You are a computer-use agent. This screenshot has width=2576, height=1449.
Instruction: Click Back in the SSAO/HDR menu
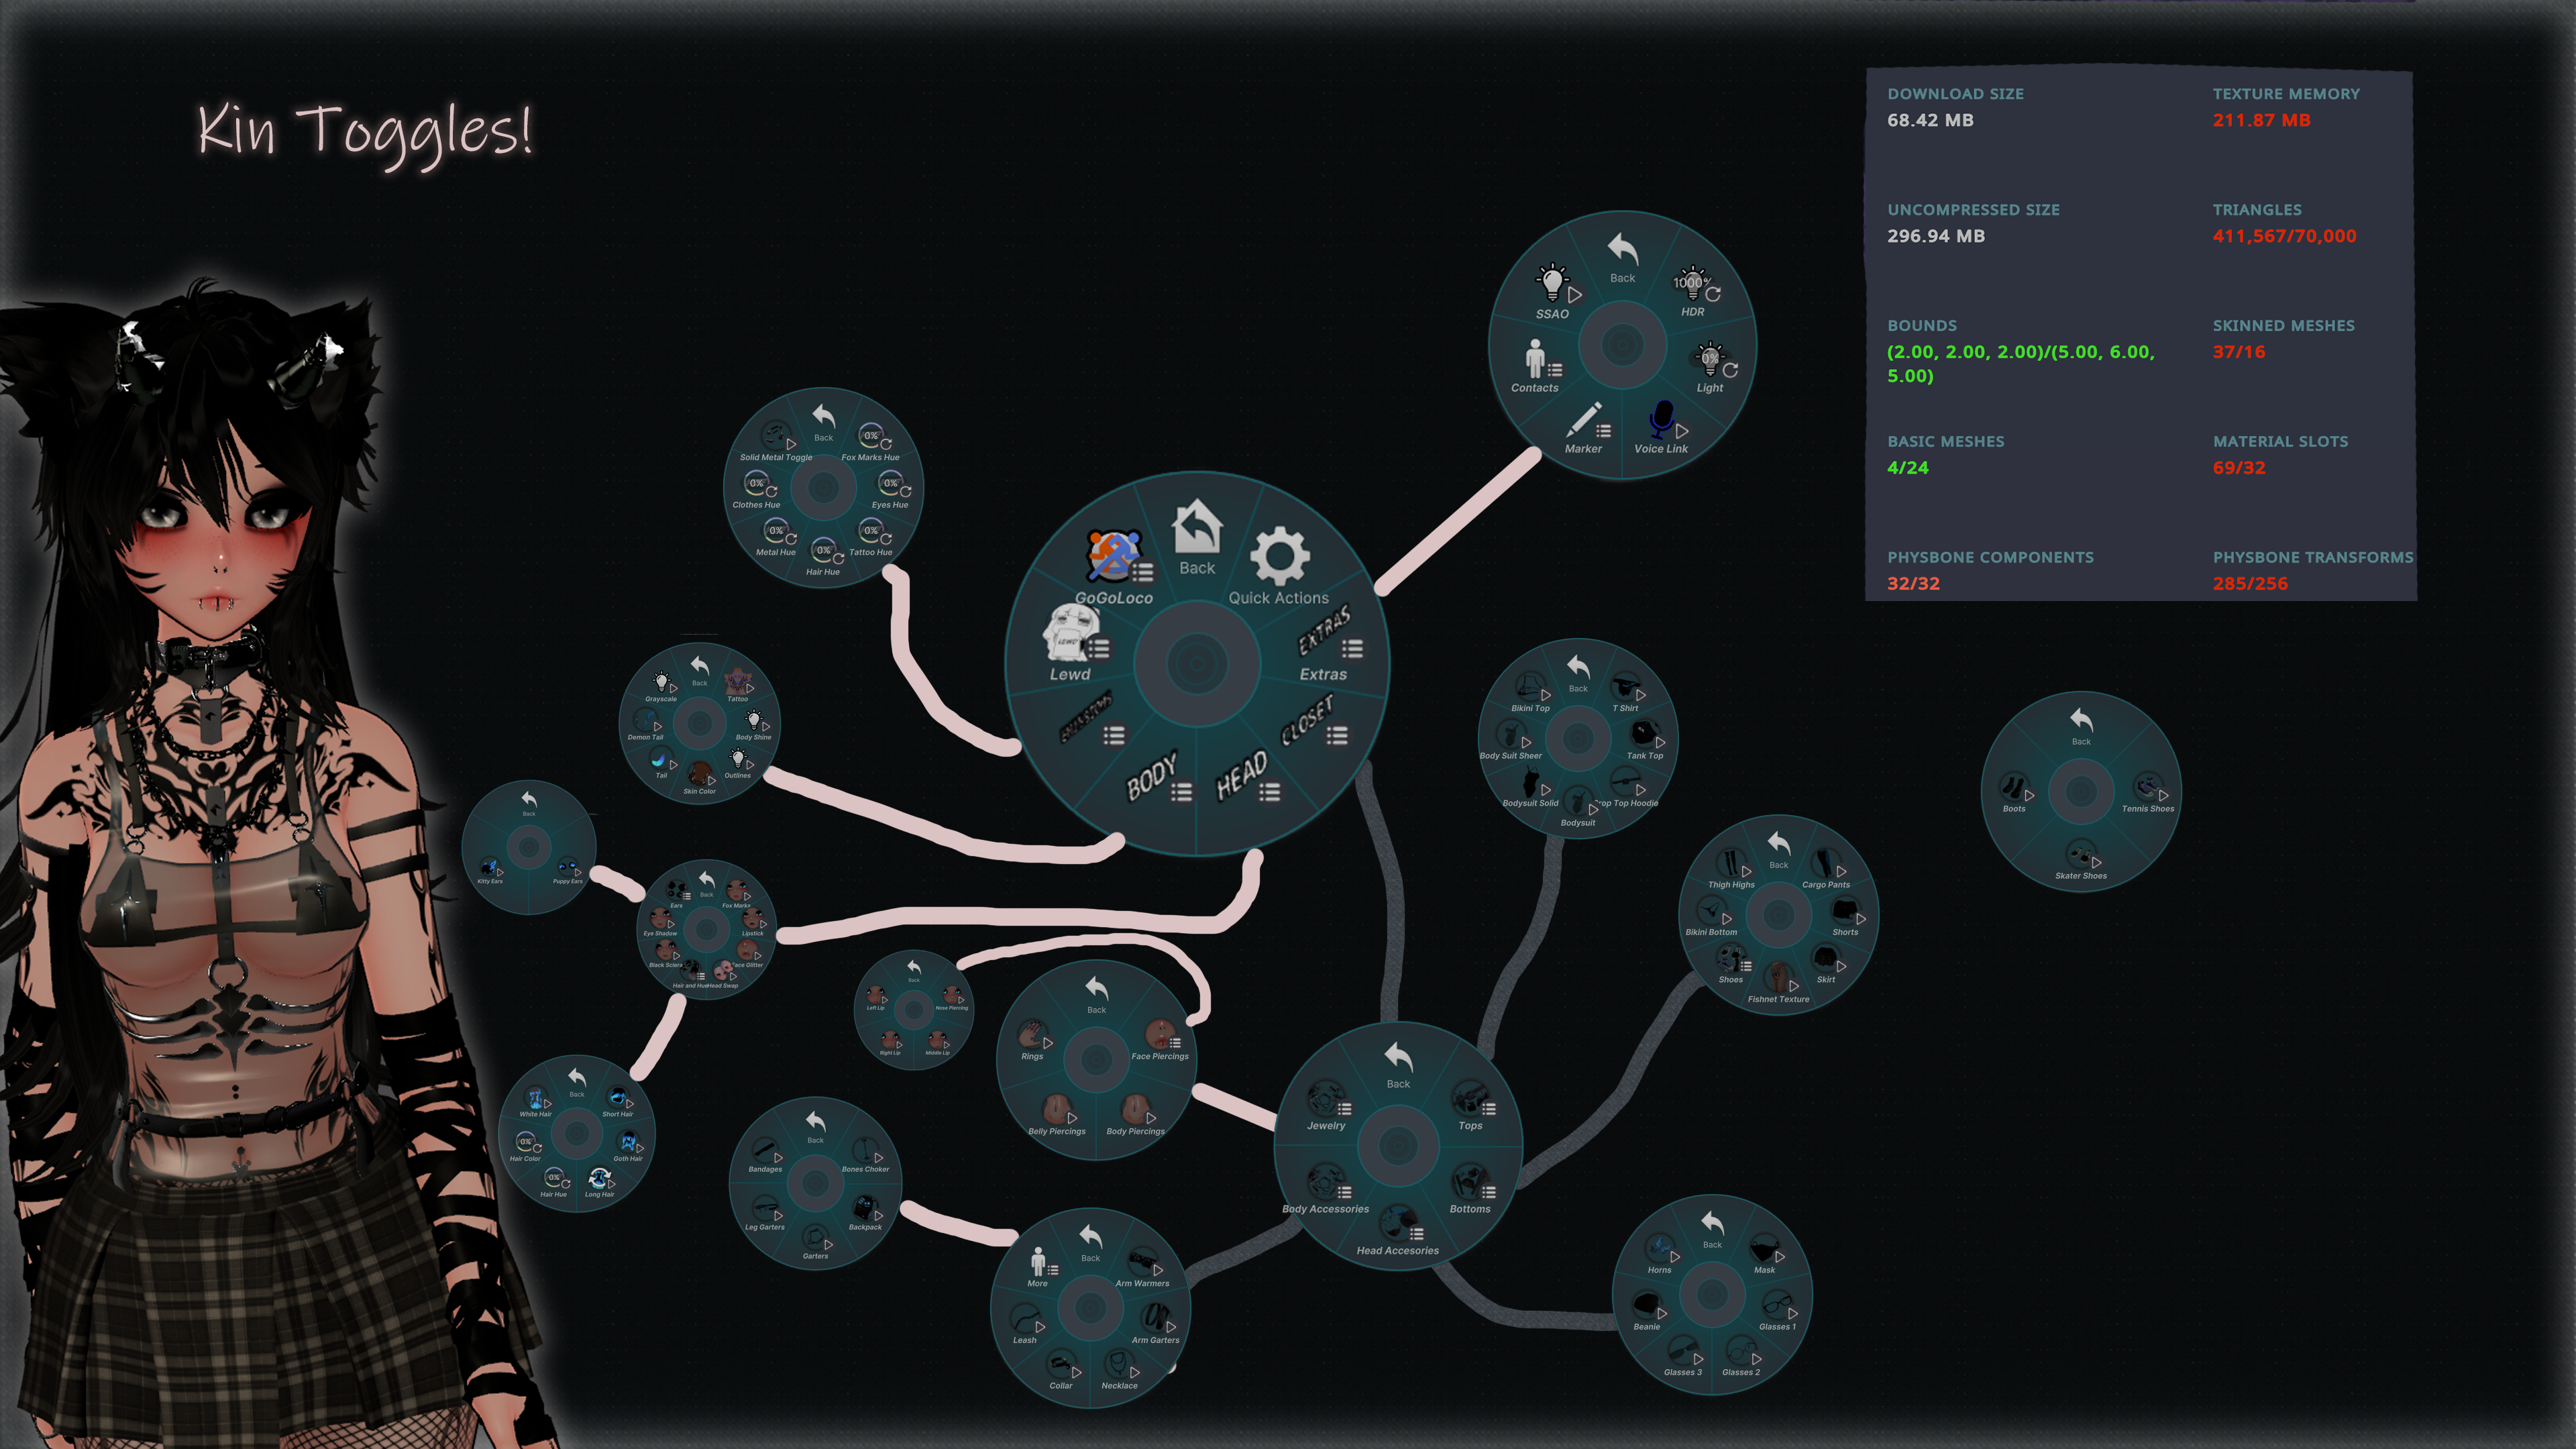click(x=1622, y=256)
